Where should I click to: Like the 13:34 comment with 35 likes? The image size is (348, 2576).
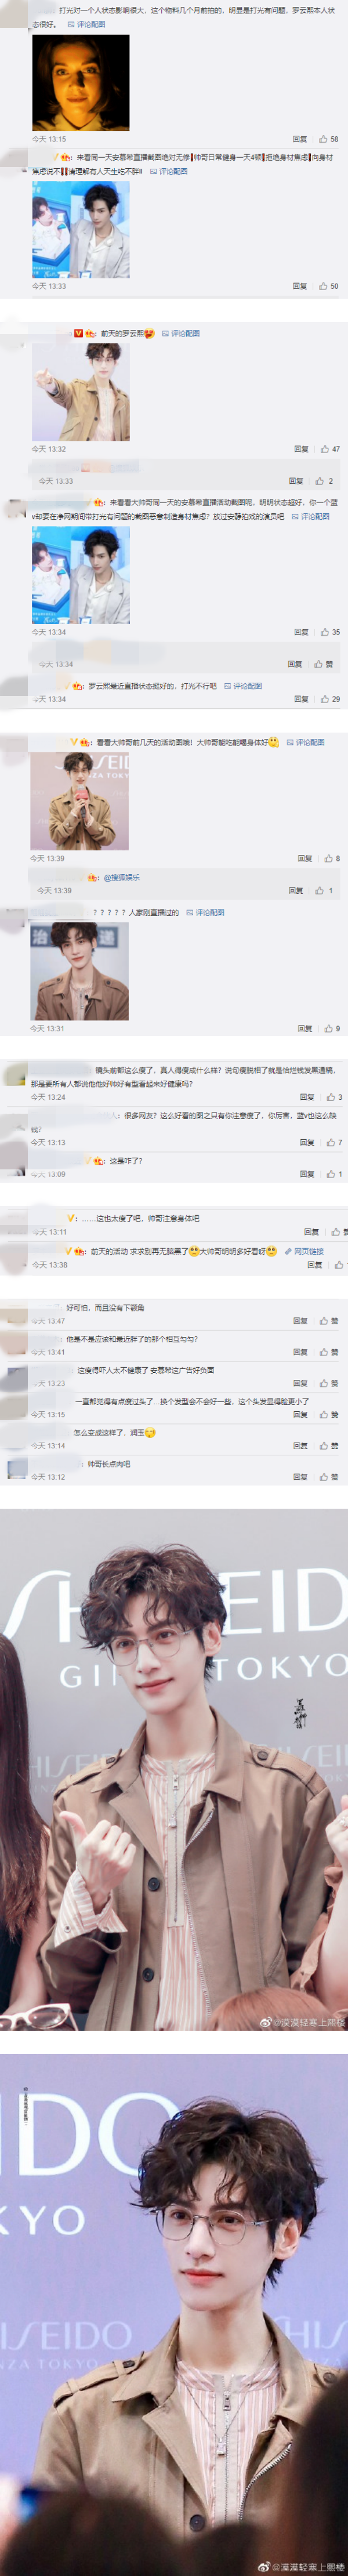tap(330, 632)
